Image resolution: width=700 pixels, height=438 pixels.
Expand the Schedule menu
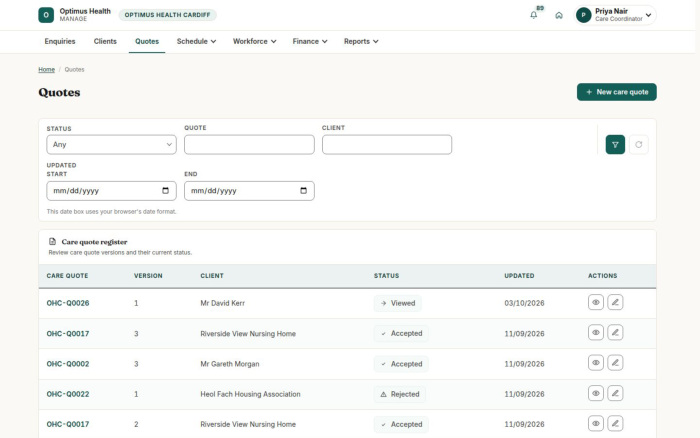[x=196, y=42]
